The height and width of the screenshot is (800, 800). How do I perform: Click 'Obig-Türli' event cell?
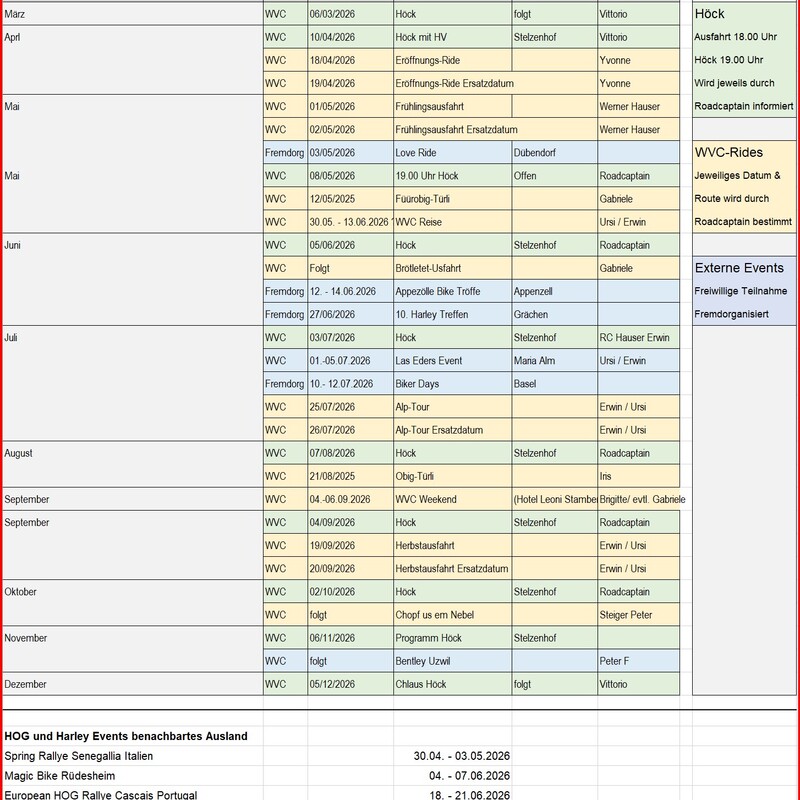pos(452,476)
